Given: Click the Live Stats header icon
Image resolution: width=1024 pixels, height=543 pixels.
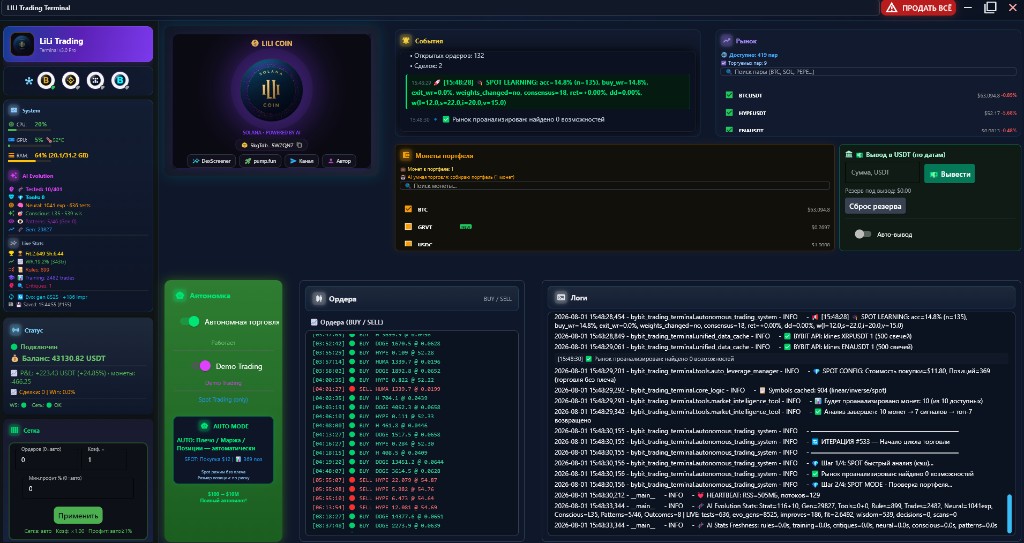Looking at the screenshot, I should coord(14,243).
